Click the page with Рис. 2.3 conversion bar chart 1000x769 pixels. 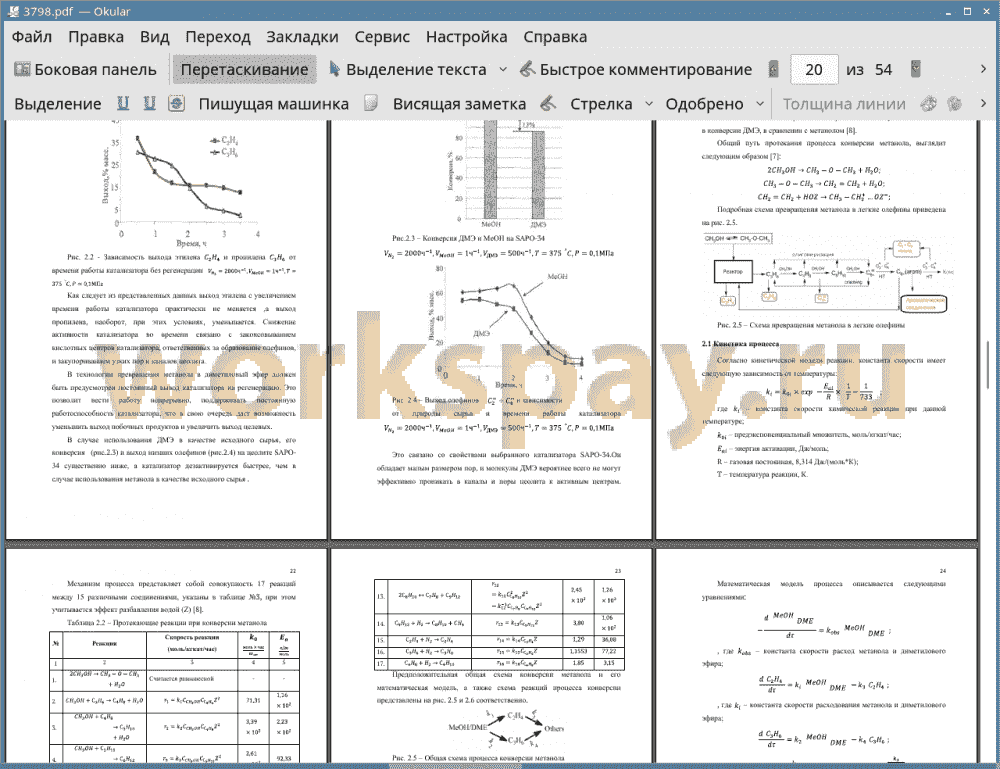coord(491,329)
